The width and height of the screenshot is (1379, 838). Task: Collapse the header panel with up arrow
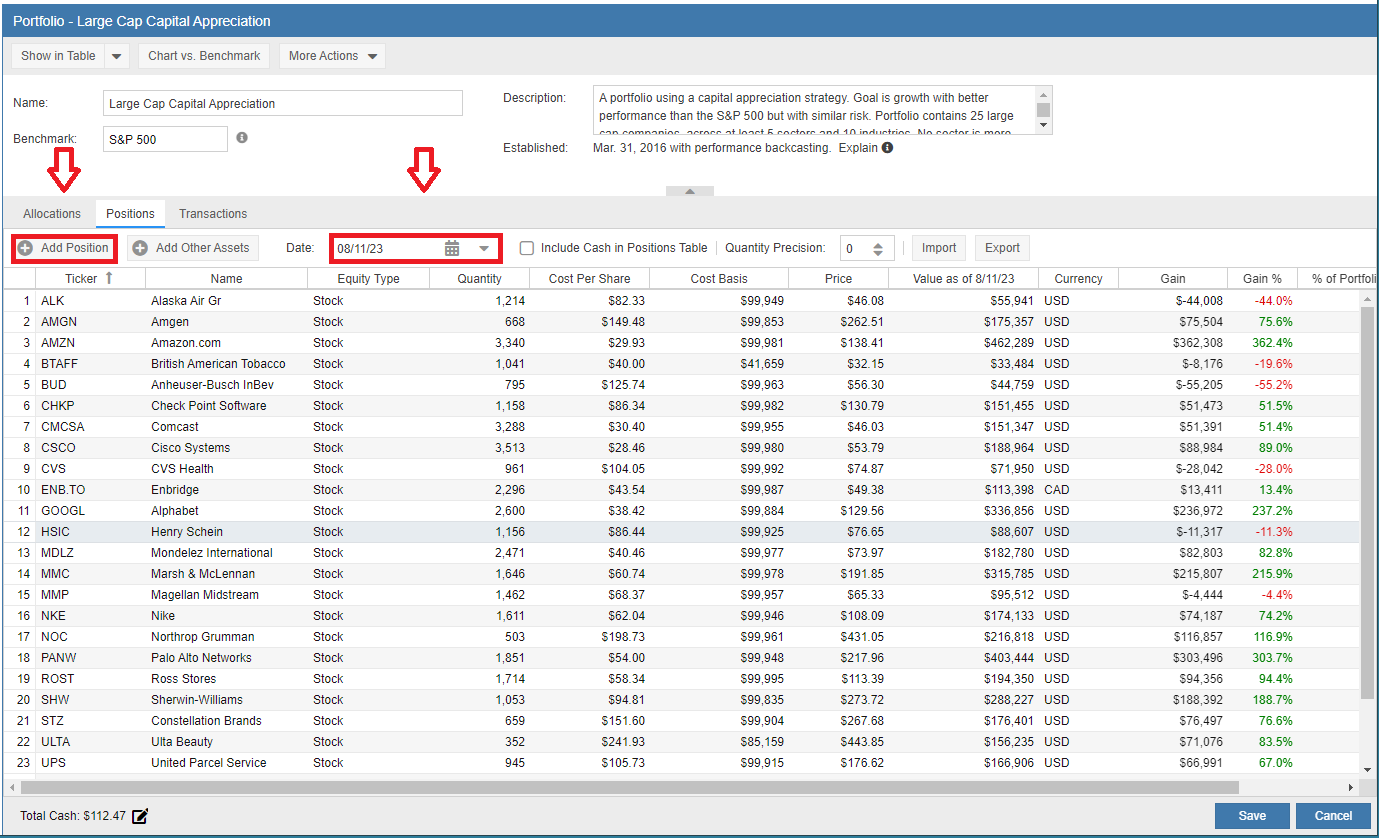pyautogui.click(x=690, y=191)
